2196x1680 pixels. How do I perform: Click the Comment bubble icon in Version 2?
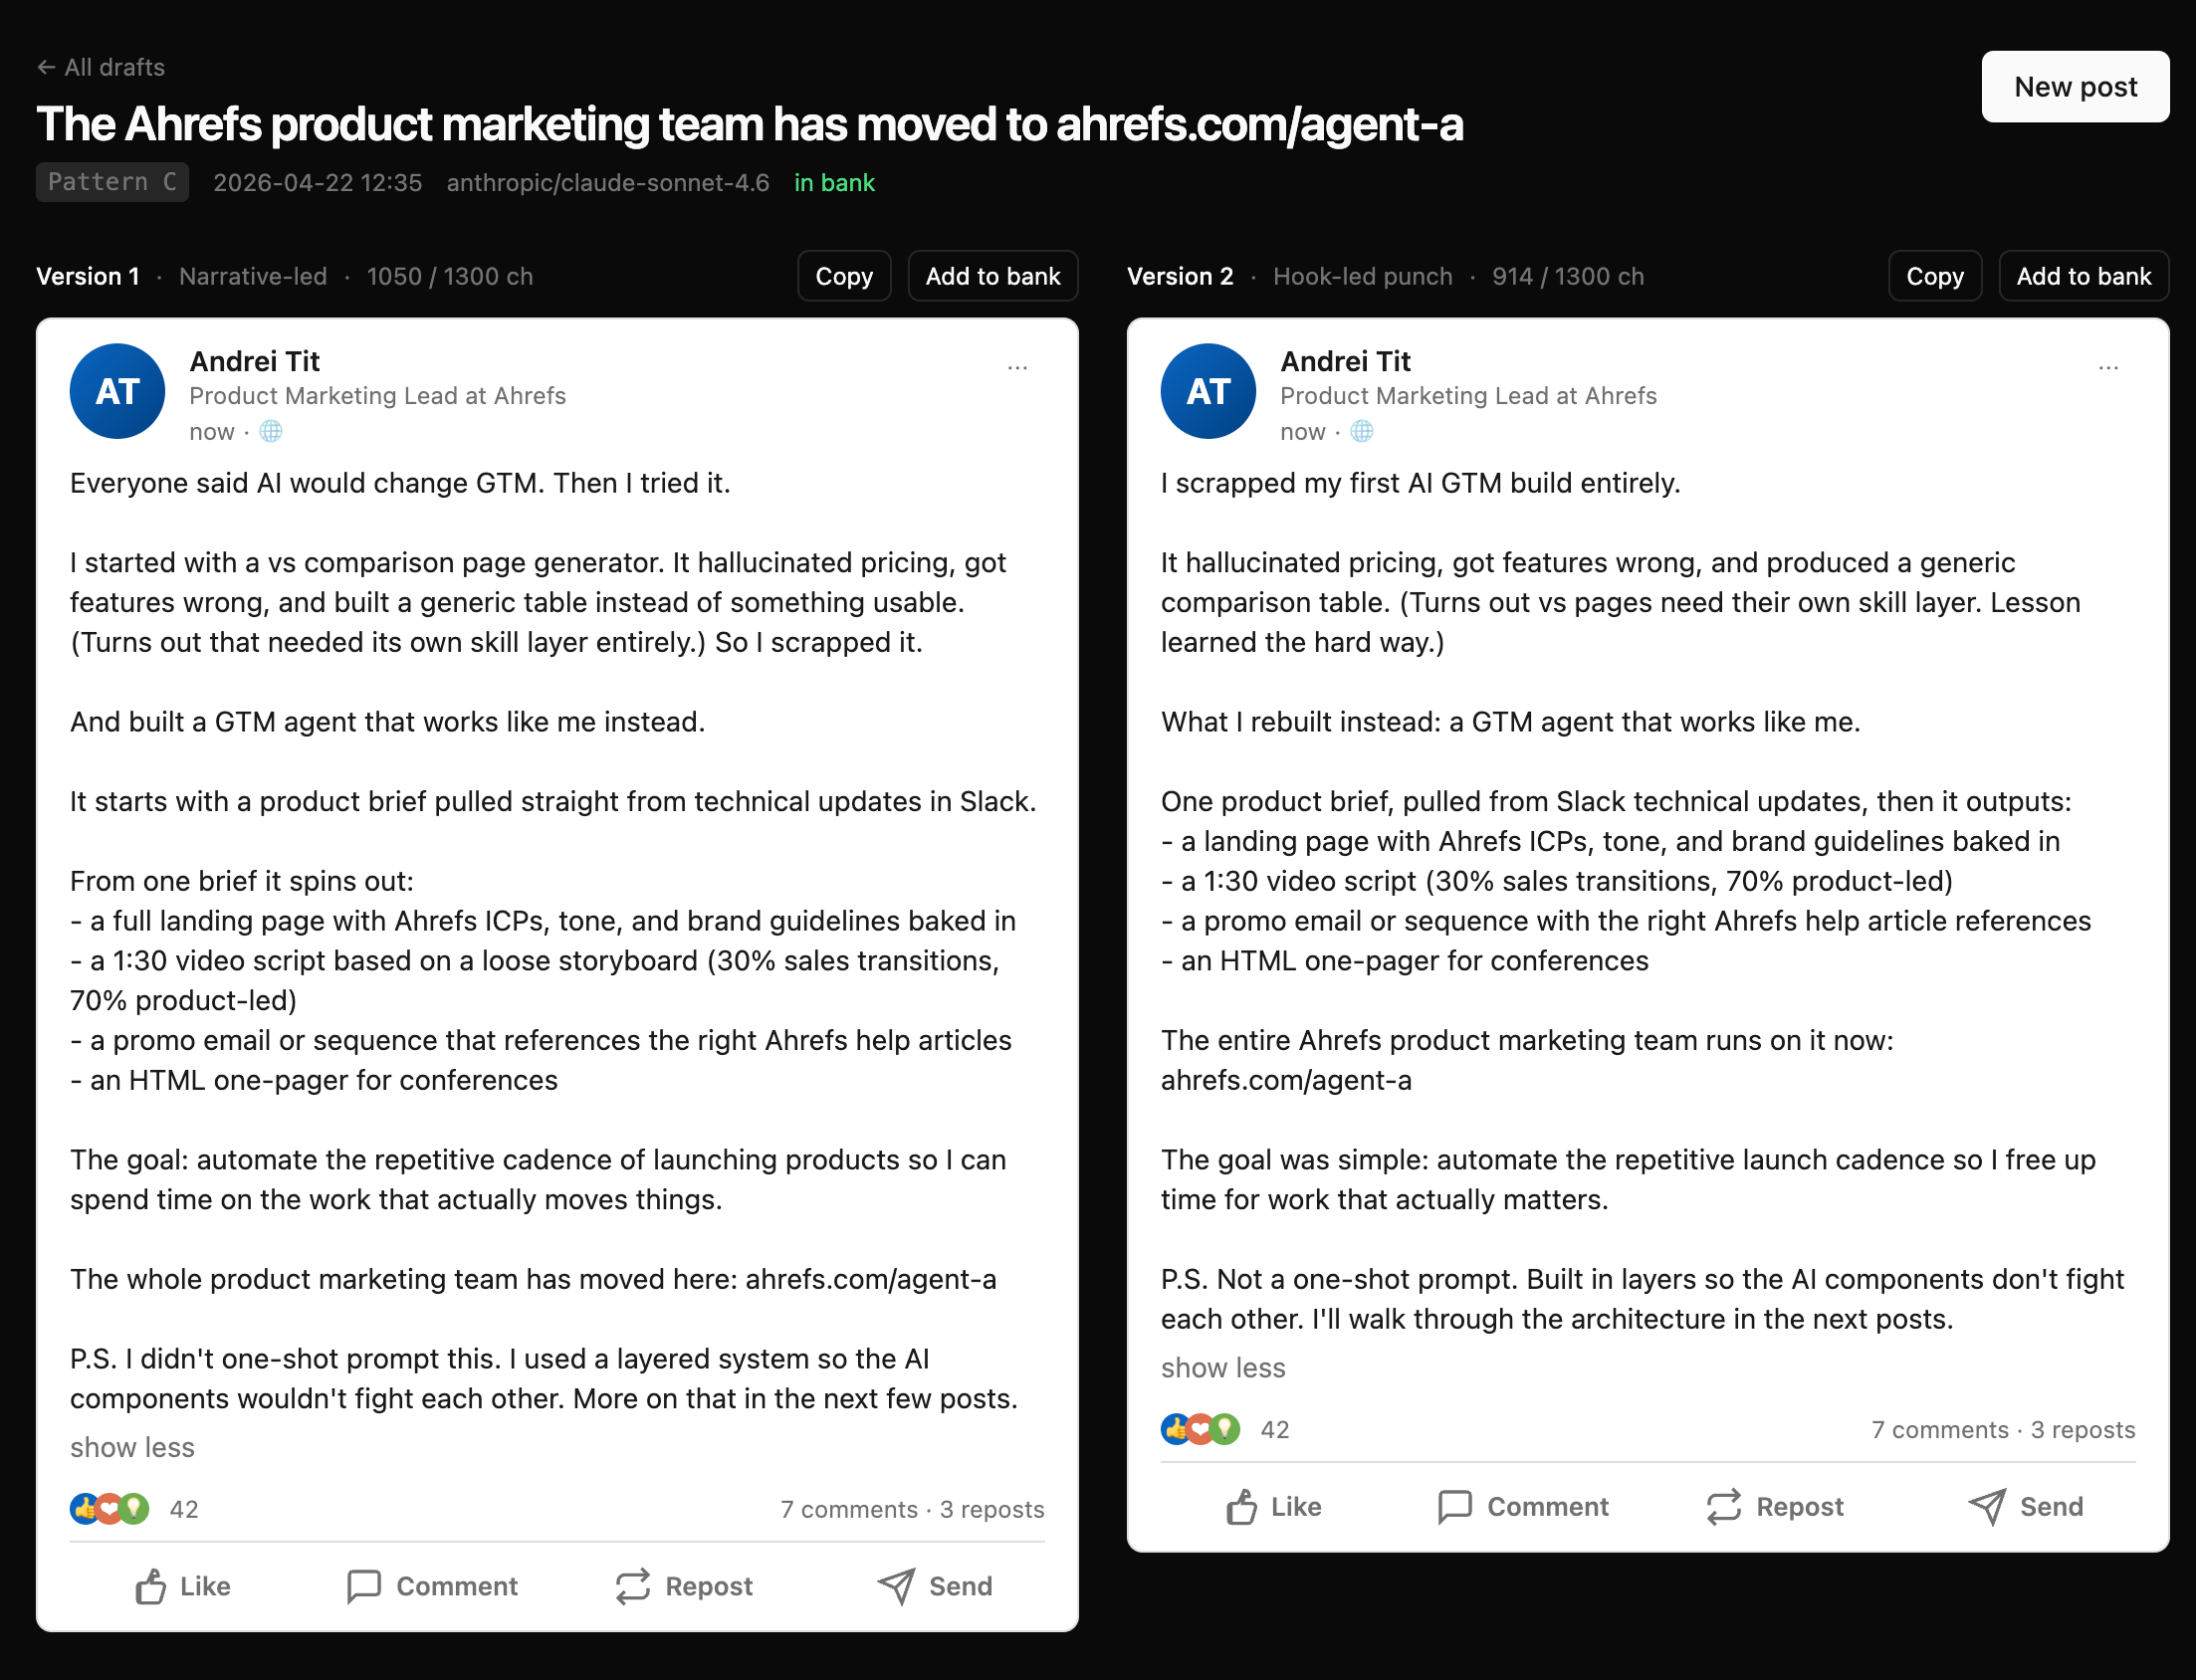coord(1454,1507)
